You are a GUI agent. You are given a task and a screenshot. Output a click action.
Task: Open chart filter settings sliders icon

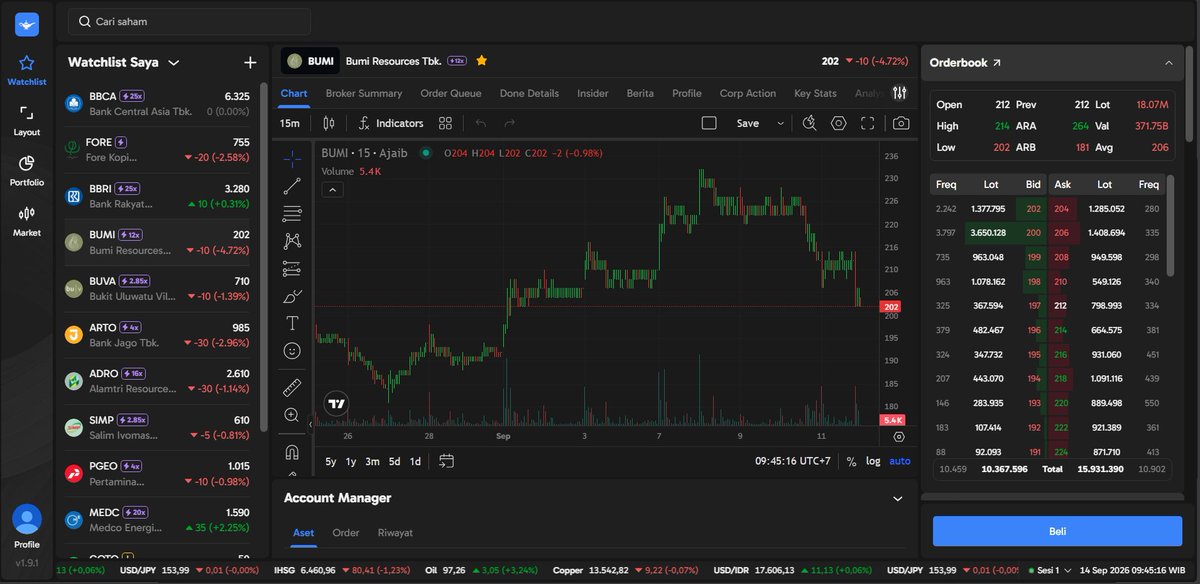click(x=900, y=93)
